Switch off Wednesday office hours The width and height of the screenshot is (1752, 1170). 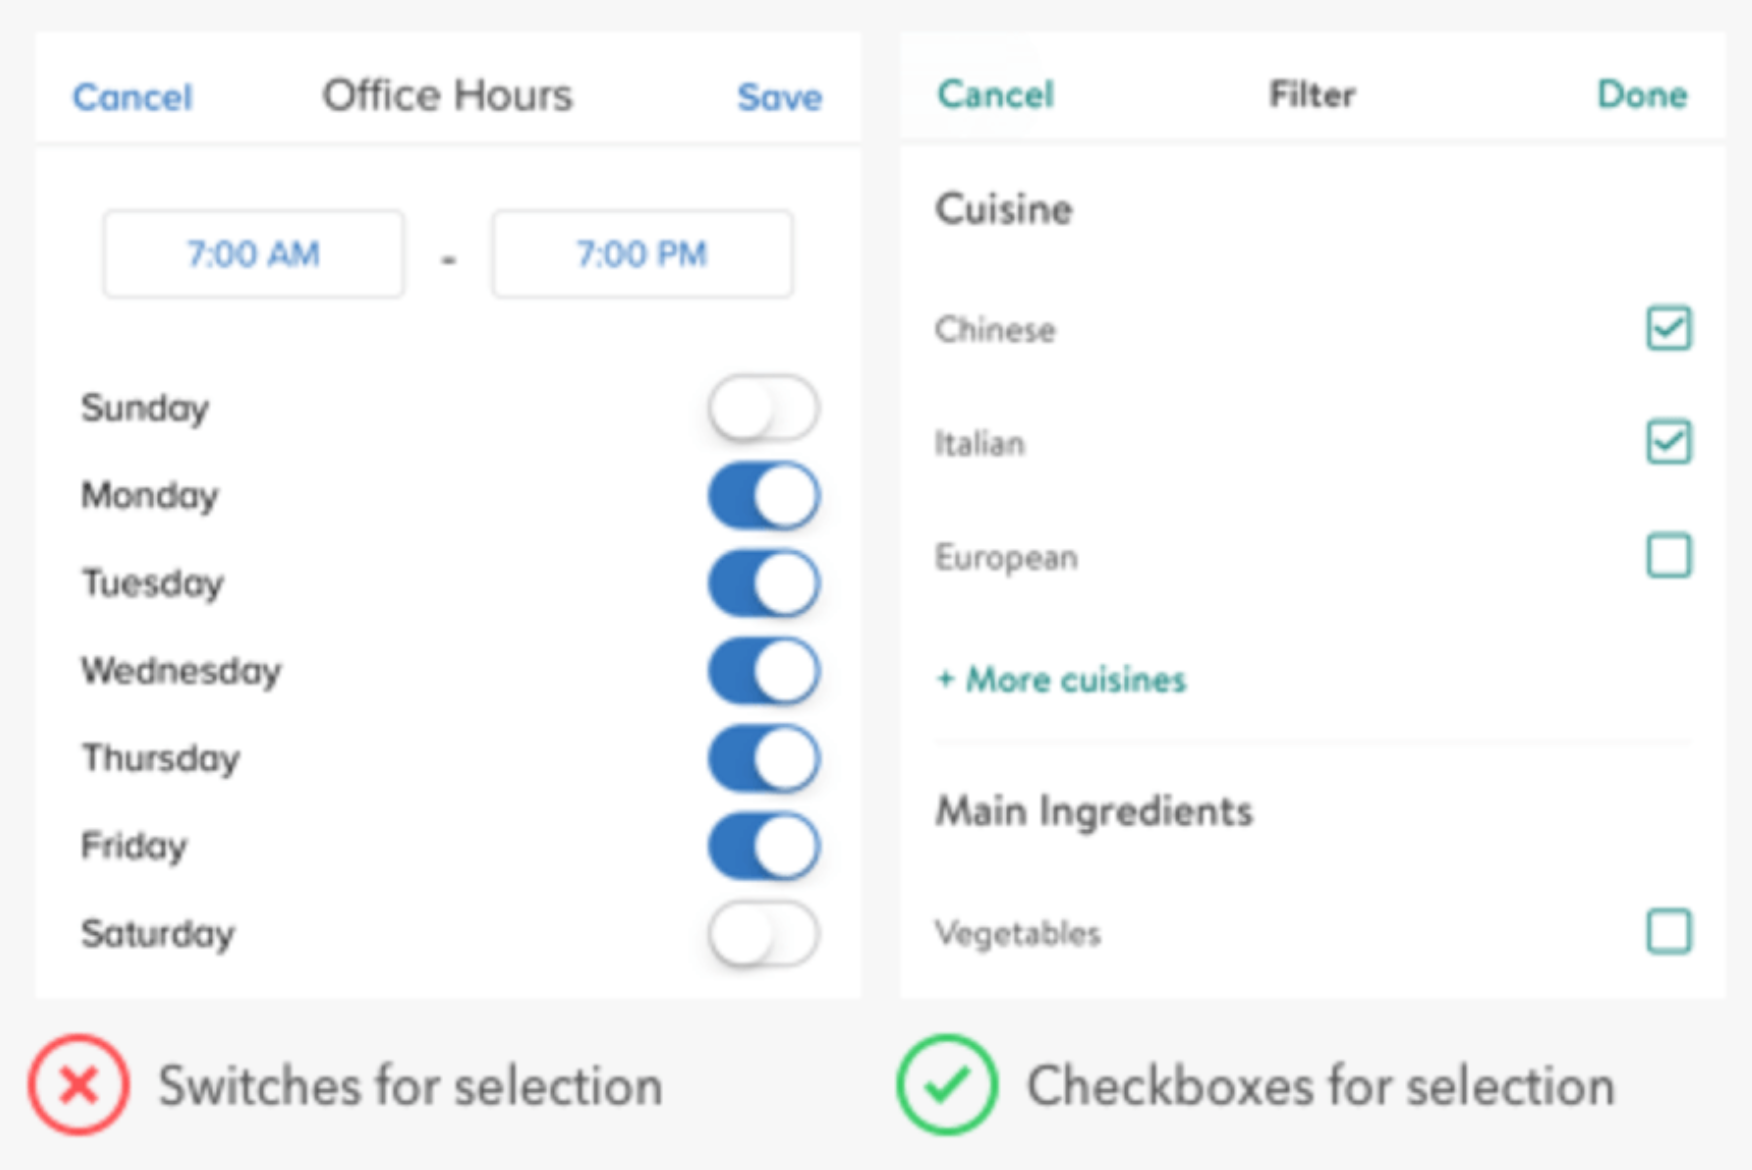(x=764, y=671)
